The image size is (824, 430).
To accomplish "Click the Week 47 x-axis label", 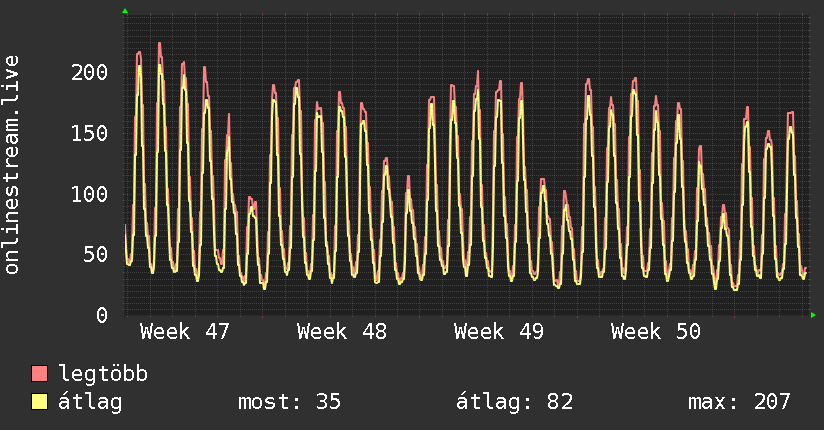I will coord(185,332).
